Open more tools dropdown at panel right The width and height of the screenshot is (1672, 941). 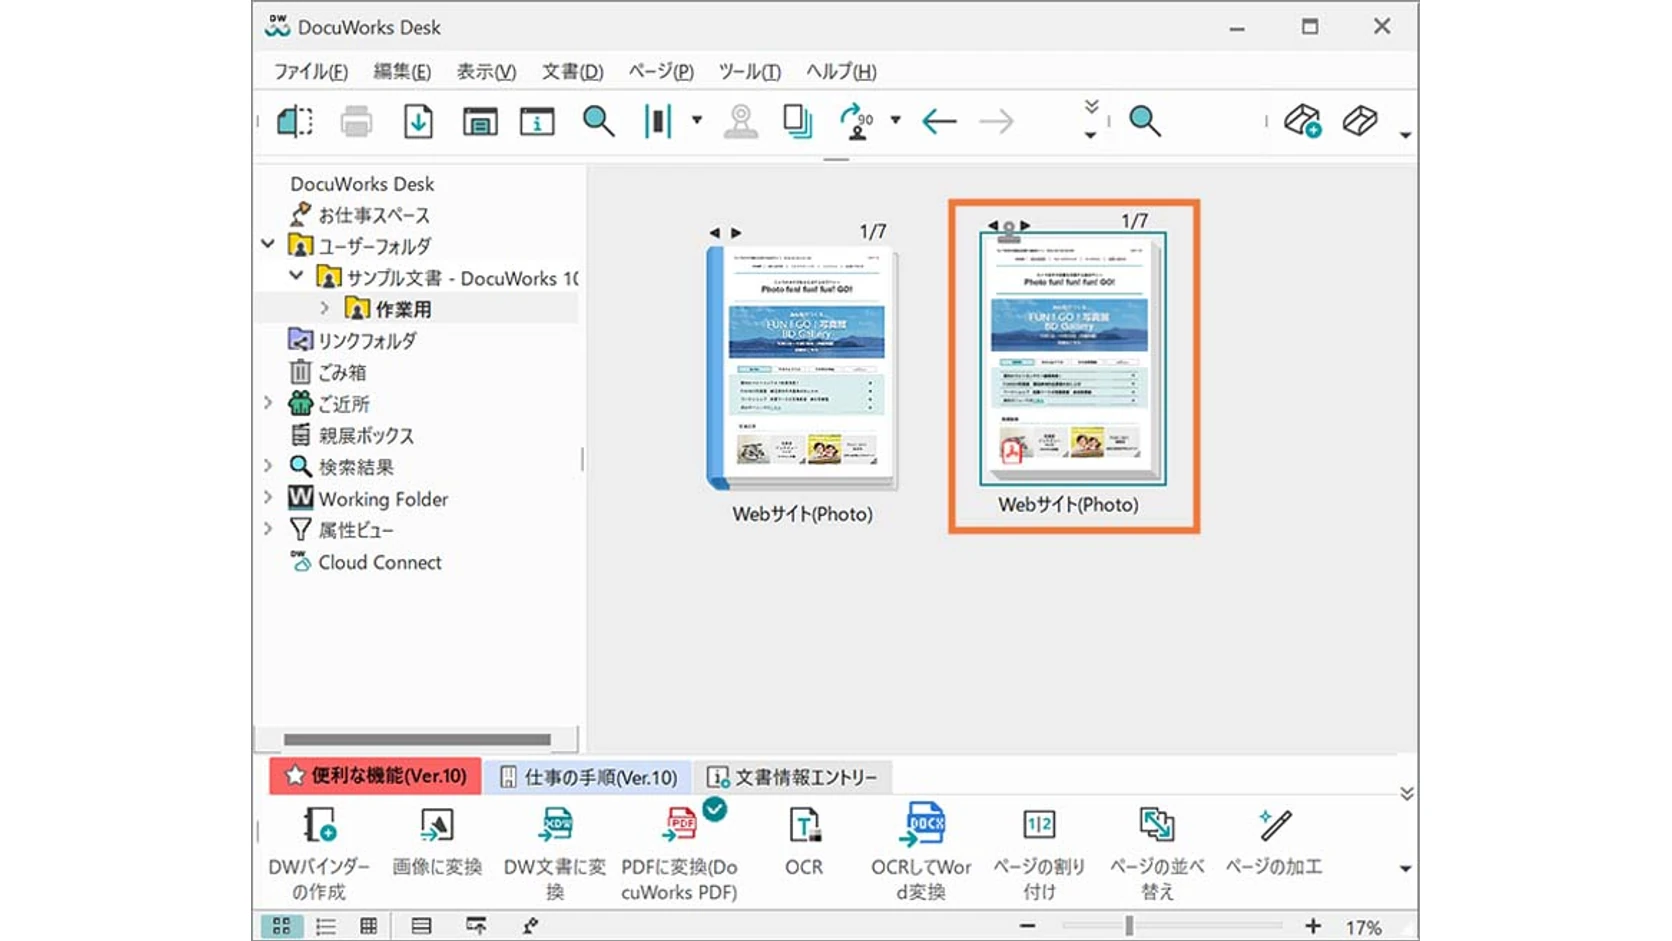(x=1405, y=869)
